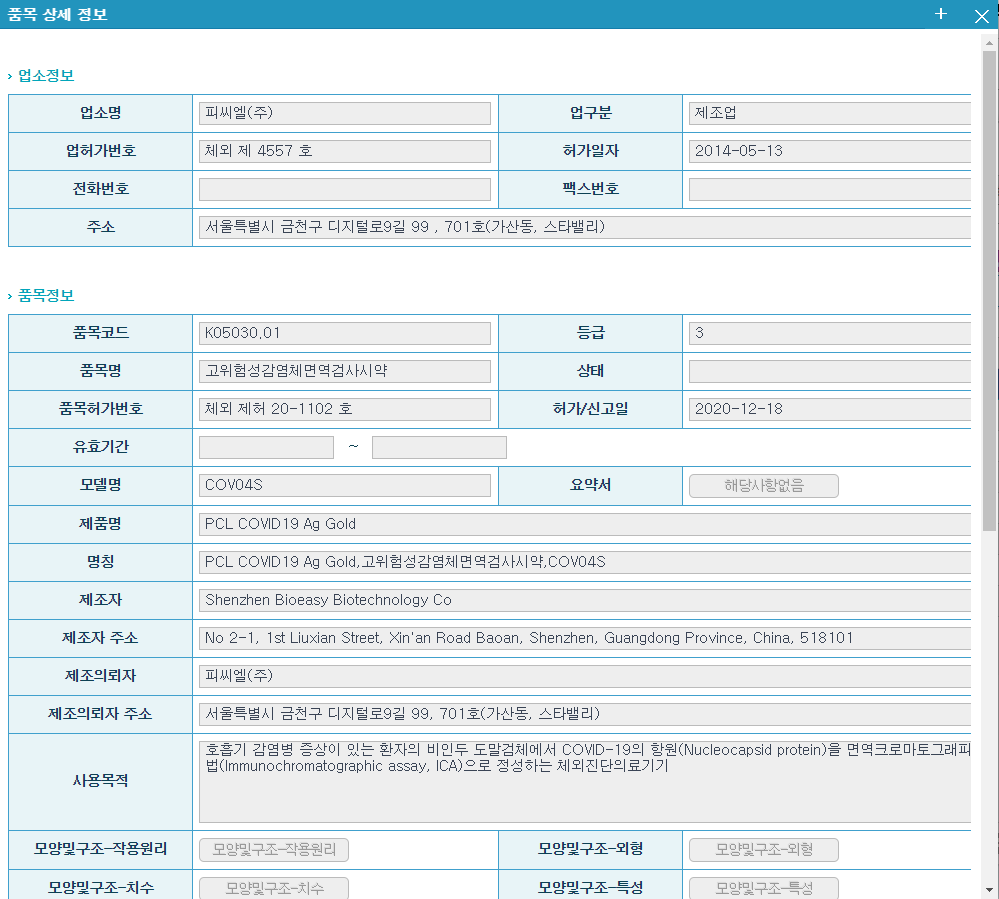
Task: Click the 제조의뢰자 주소 field
Action: (585, 714)
